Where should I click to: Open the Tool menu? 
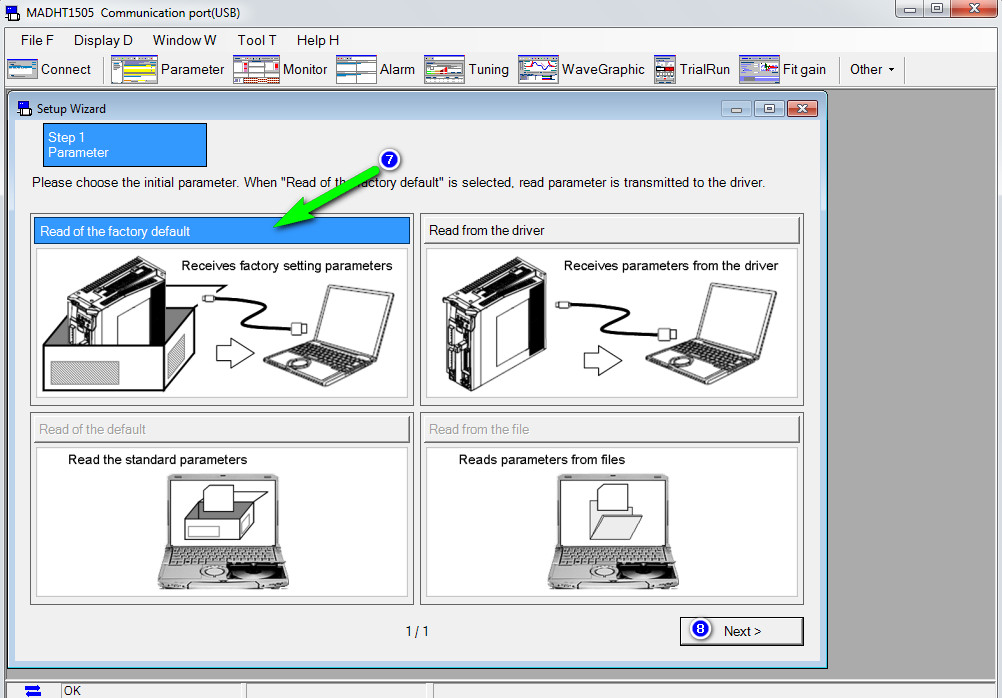(x=257, y=40)
